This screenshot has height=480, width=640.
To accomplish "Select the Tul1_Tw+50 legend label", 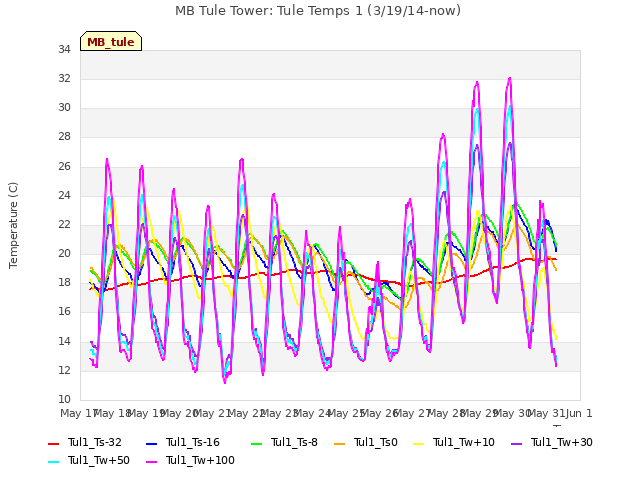I will pos(99,460).
